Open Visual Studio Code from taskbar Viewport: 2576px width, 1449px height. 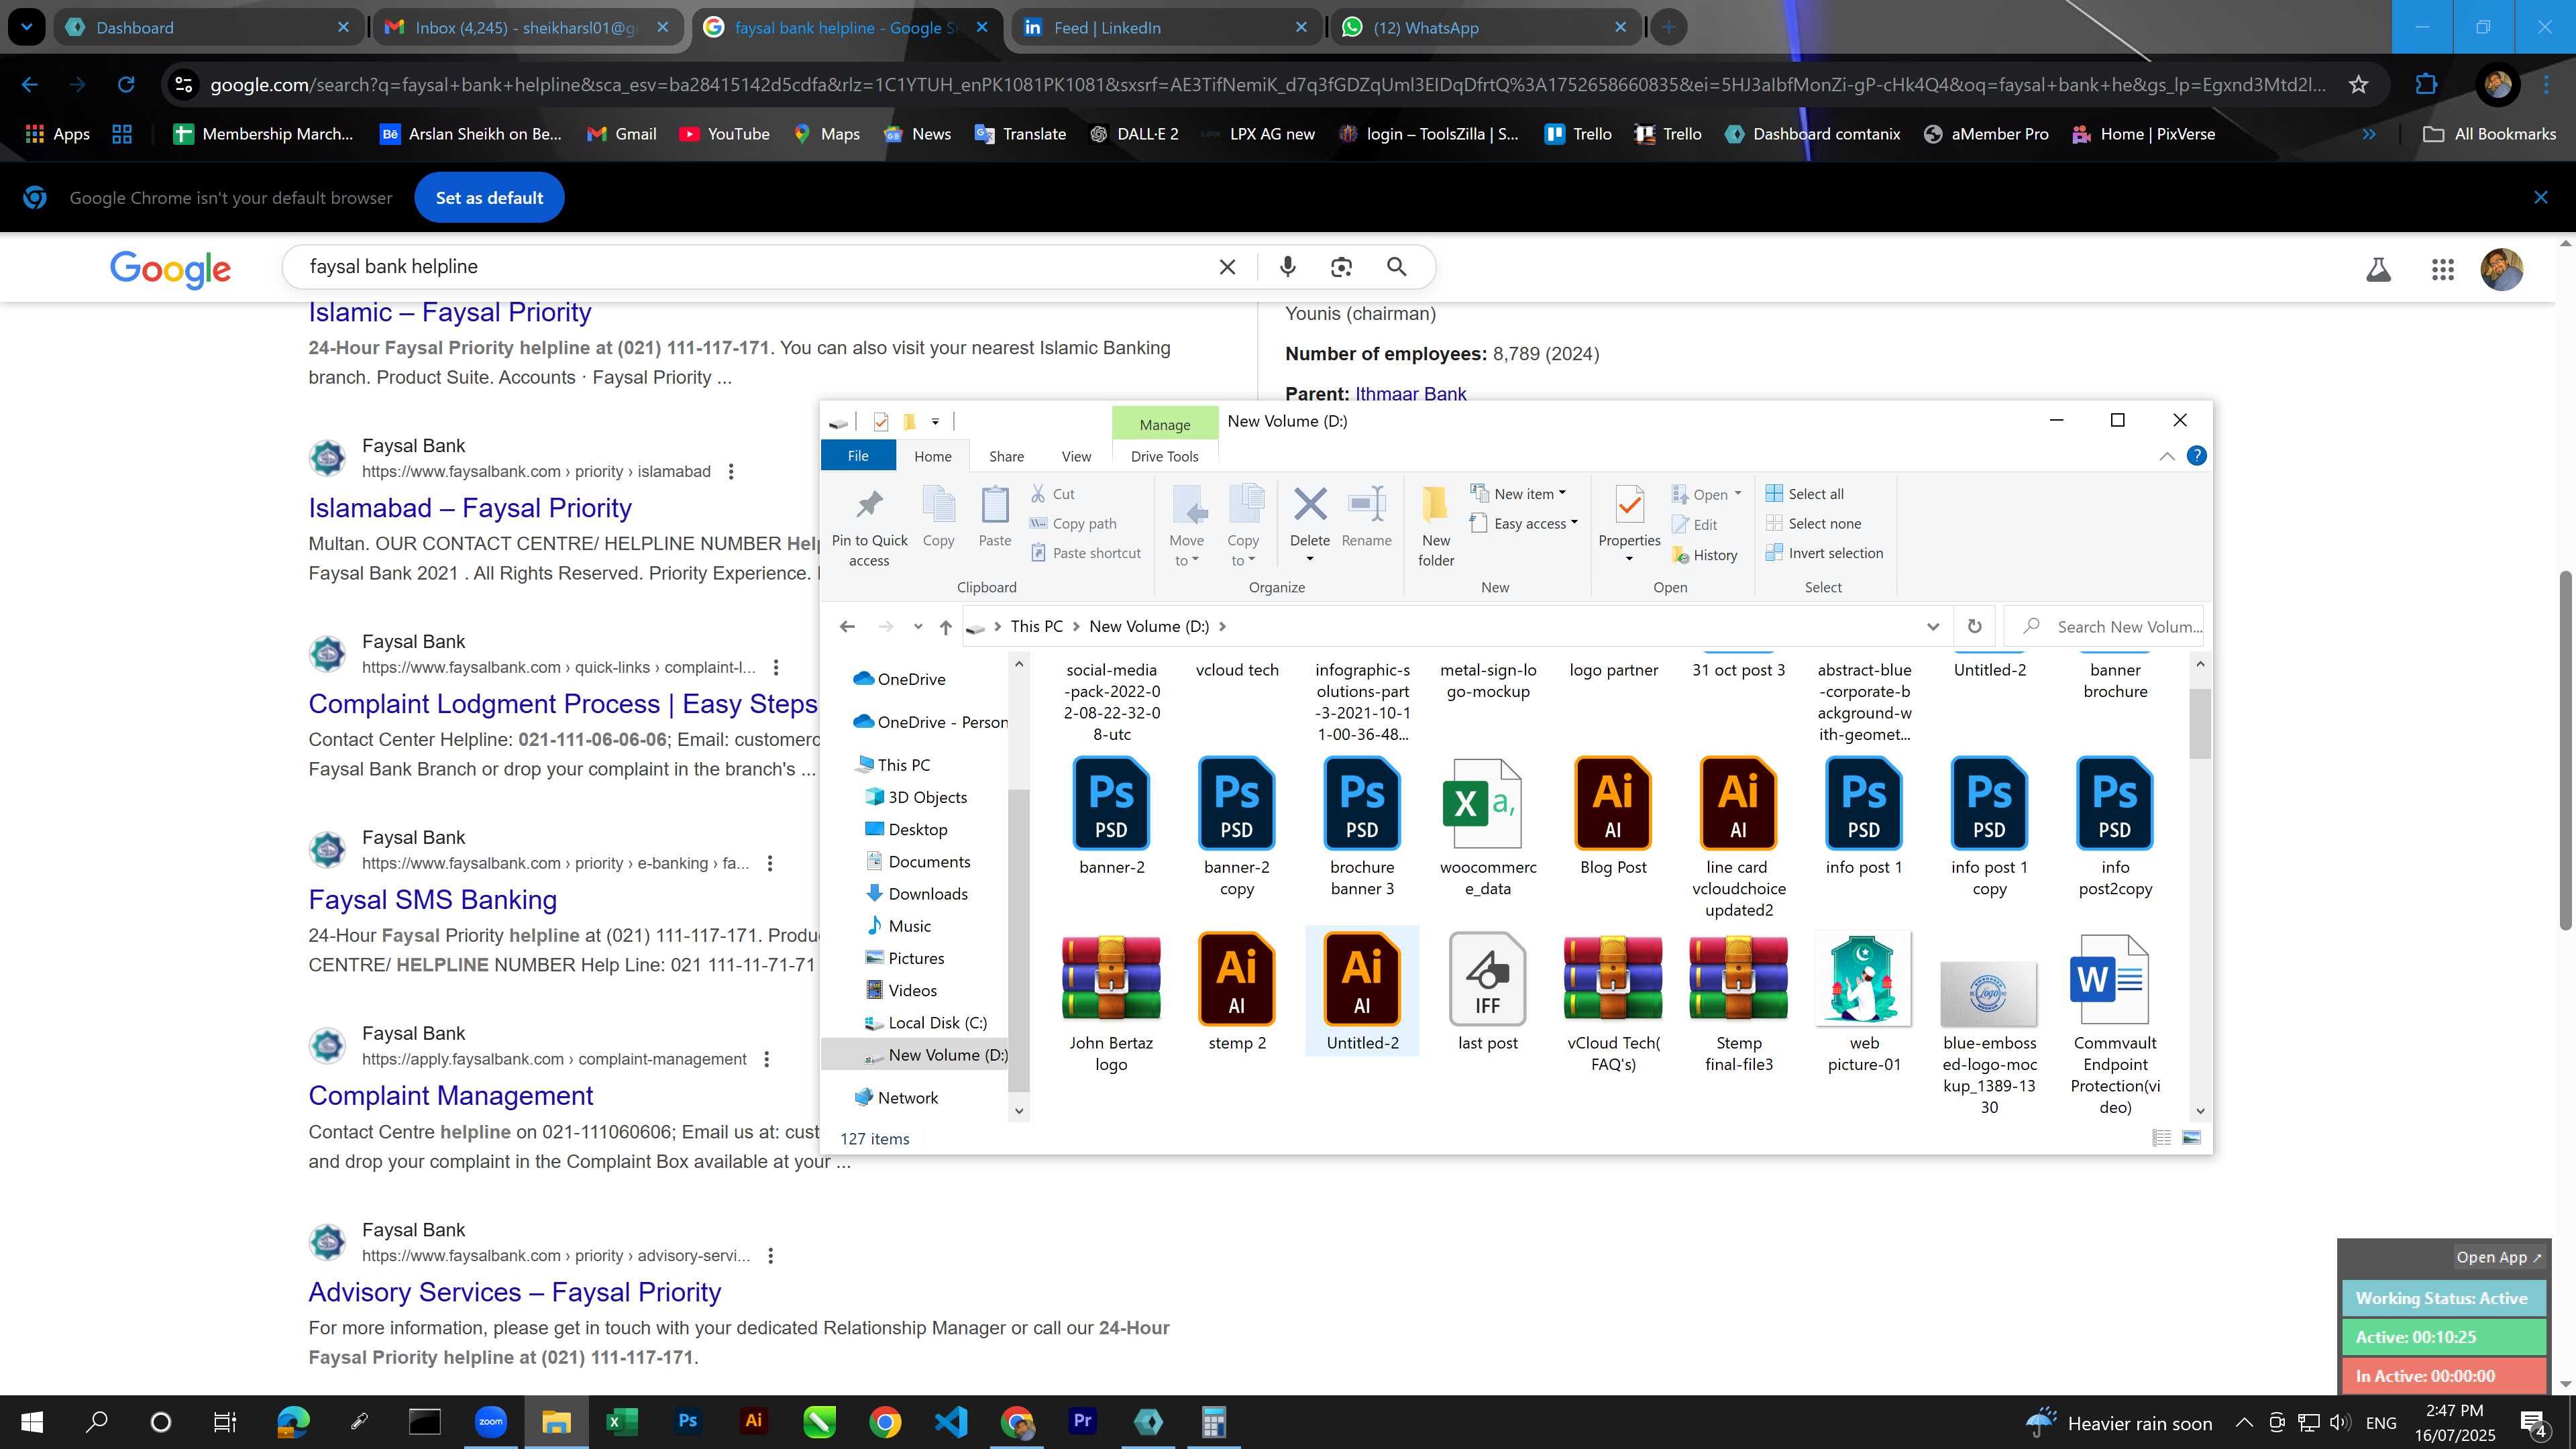click(950, 1421)
